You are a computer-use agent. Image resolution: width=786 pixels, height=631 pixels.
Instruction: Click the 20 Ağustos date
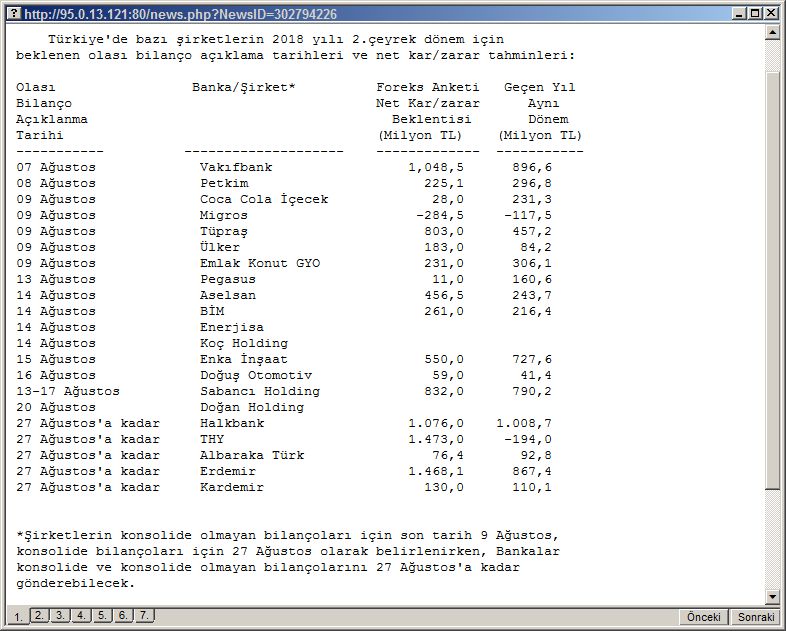tap(56, 407)
